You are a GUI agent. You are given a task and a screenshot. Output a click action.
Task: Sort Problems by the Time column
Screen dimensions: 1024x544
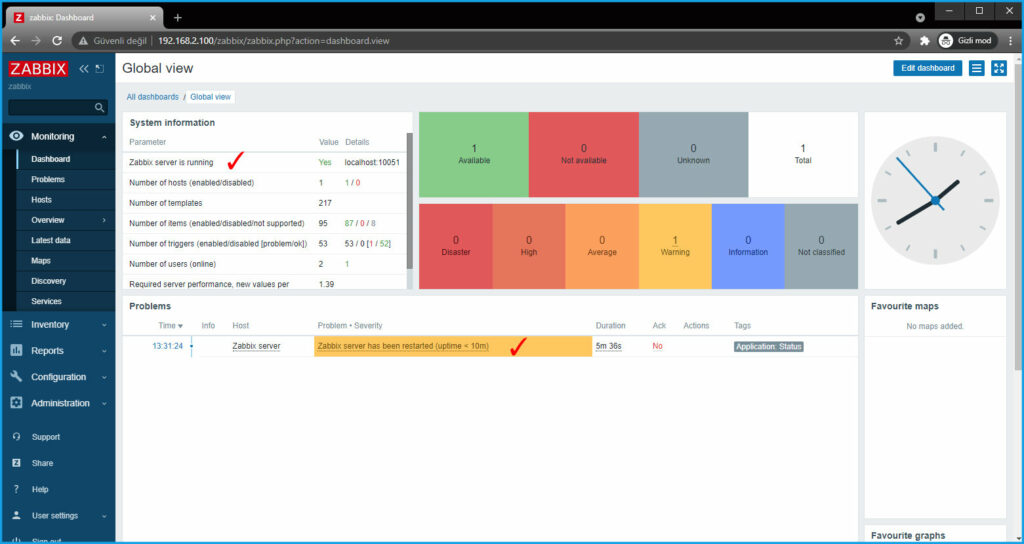coord(170,325)
